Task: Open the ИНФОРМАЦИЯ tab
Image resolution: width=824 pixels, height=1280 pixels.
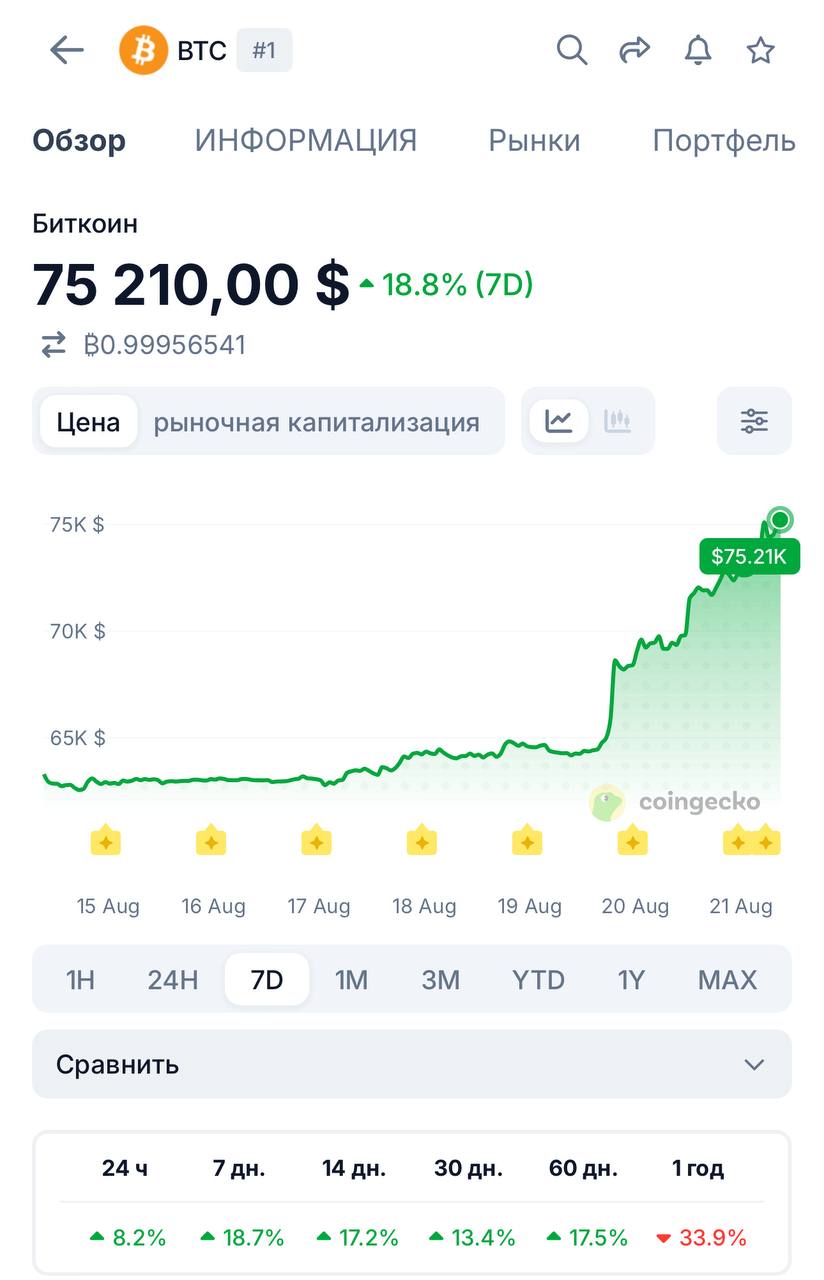Action: [x=306, y=141]
